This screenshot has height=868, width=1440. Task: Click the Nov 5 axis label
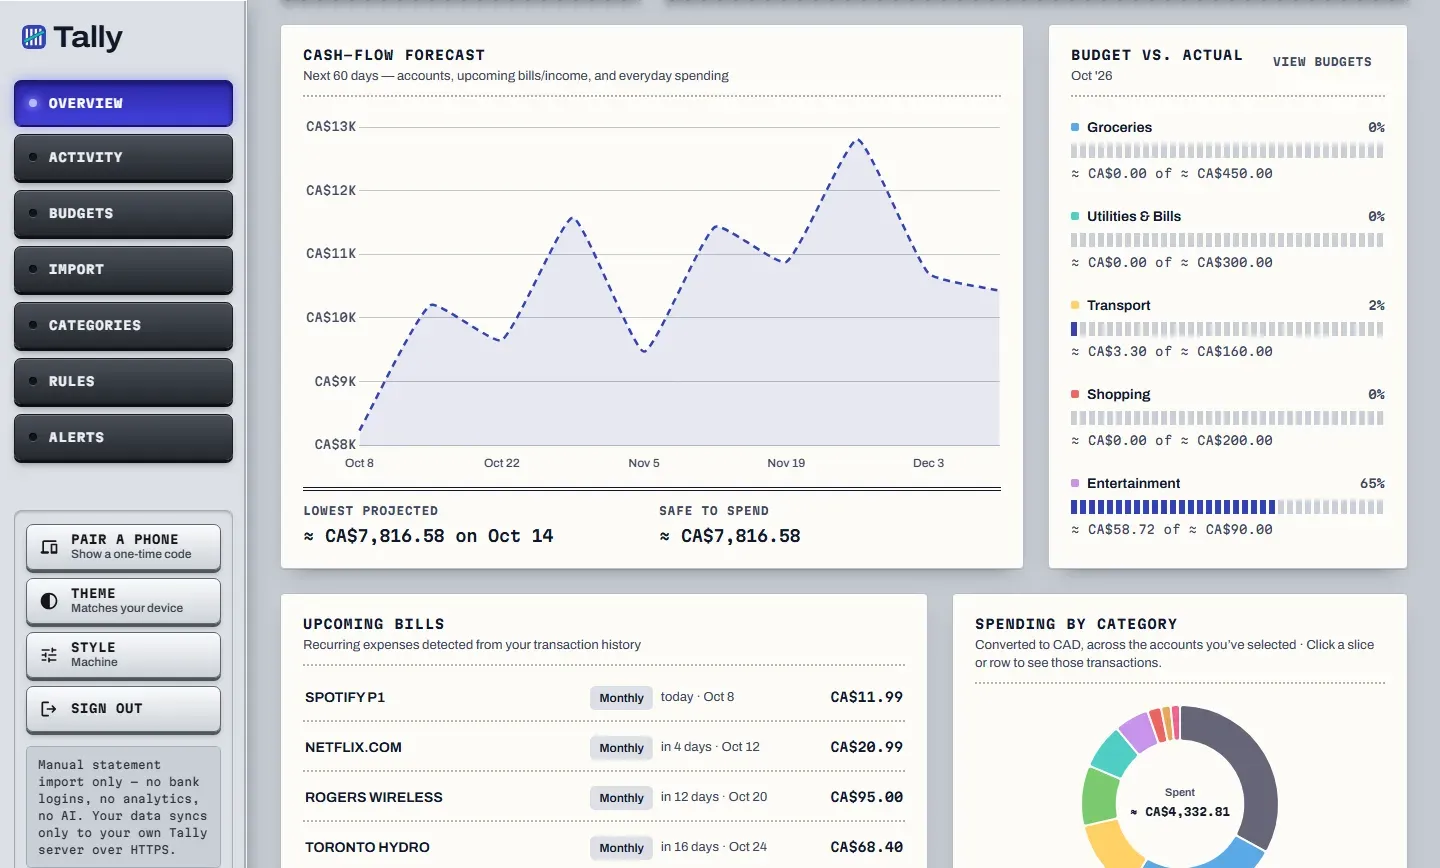pos(644,463)
